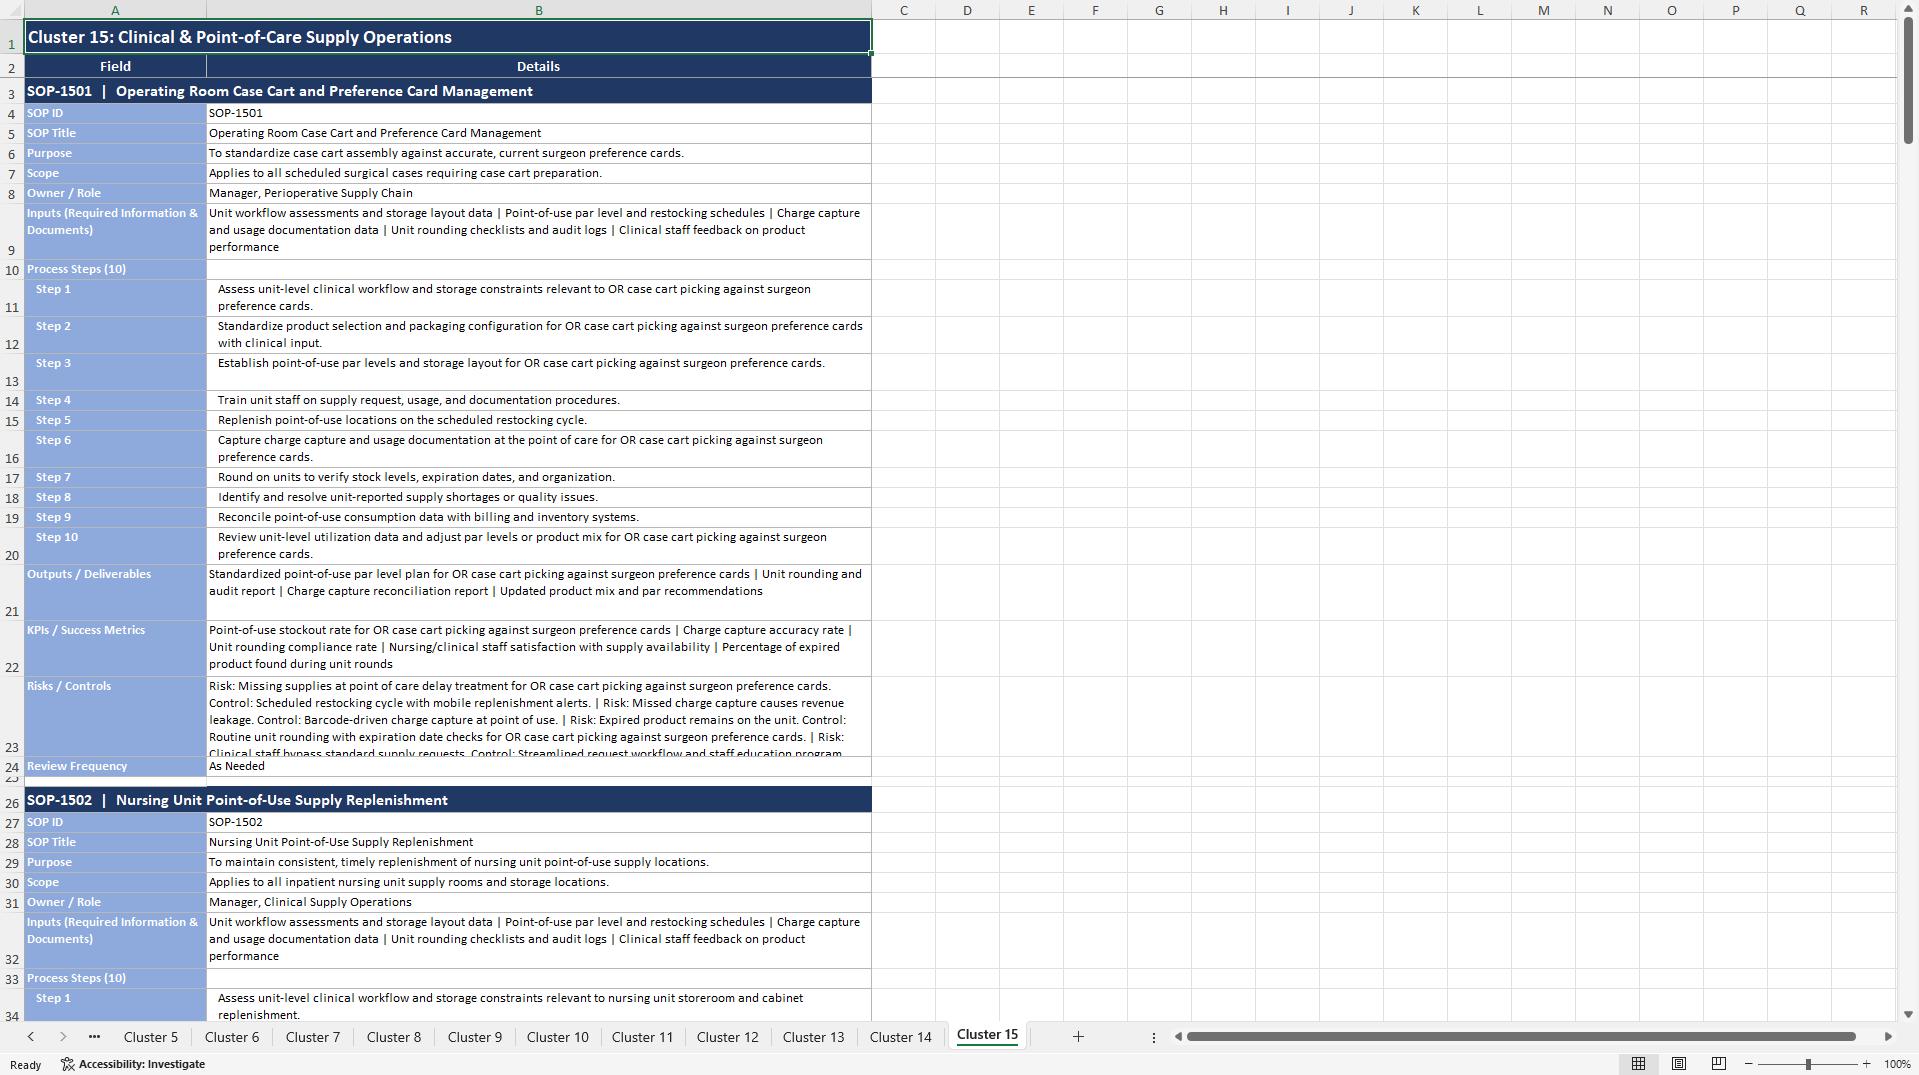Image resolution: width=1919 pixels, height=1075 pixels.
Task: Click the horizontal scrollbar thumb
Action: [1521, 1037]
